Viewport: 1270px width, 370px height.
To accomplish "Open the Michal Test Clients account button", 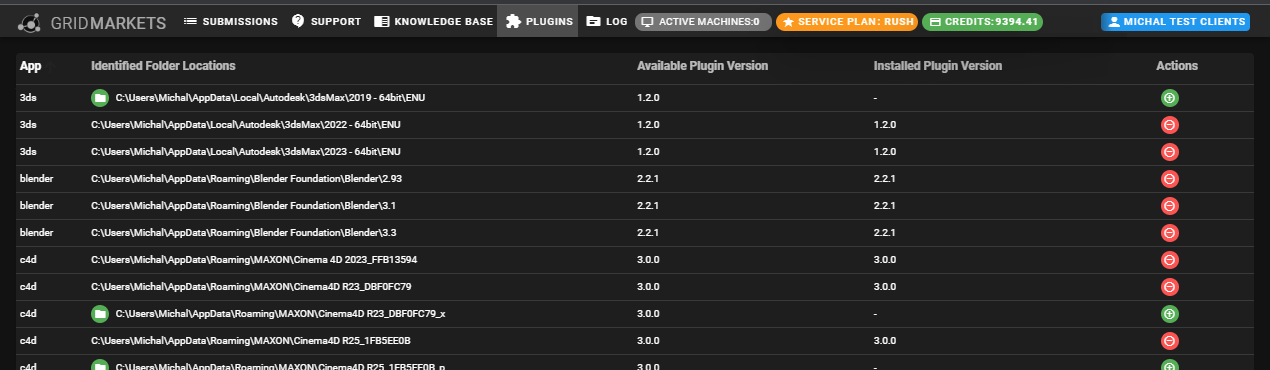I will coord(1175,21).
